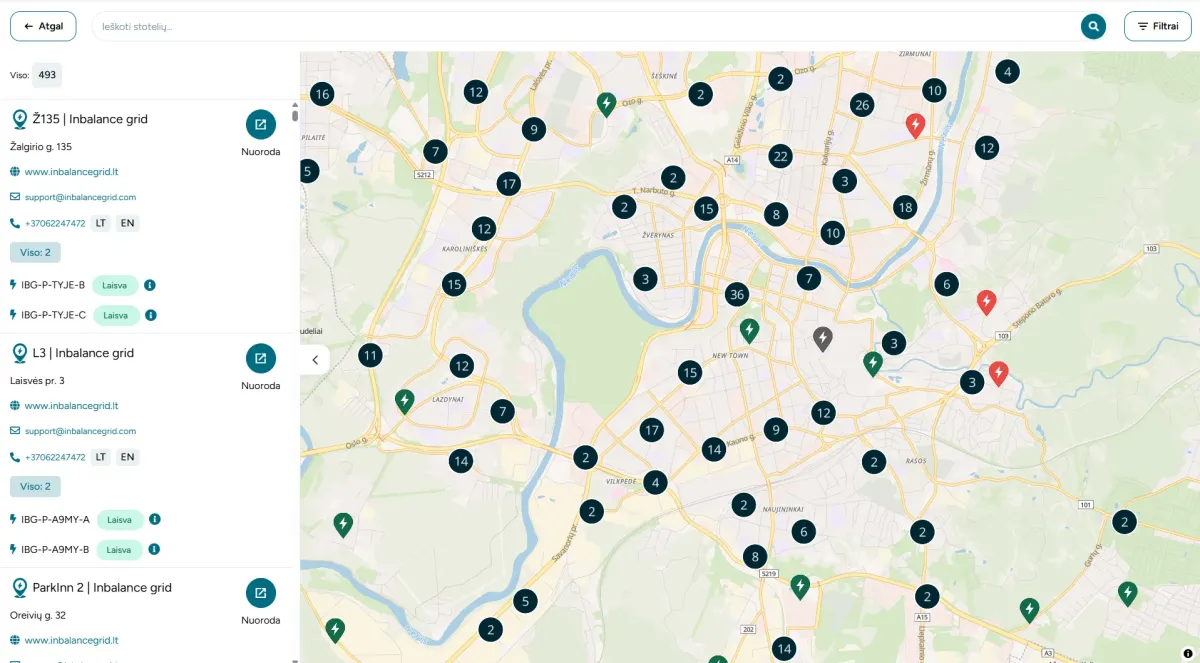Screen dimensions: 1200x663
Task: Open Nuoroda link icon for Ž135 station
Action: [x=261, y=125]
